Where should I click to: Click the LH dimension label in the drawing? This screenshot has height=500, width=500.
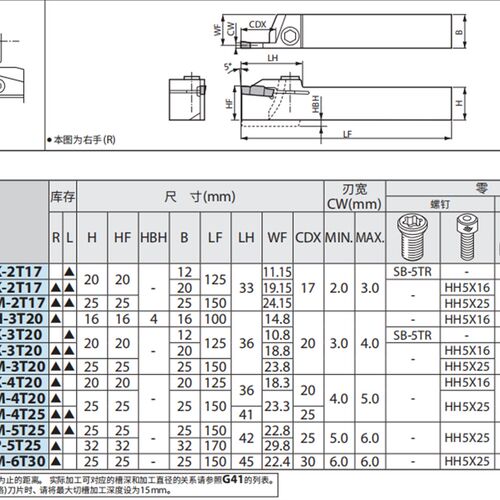click(273, 58)
